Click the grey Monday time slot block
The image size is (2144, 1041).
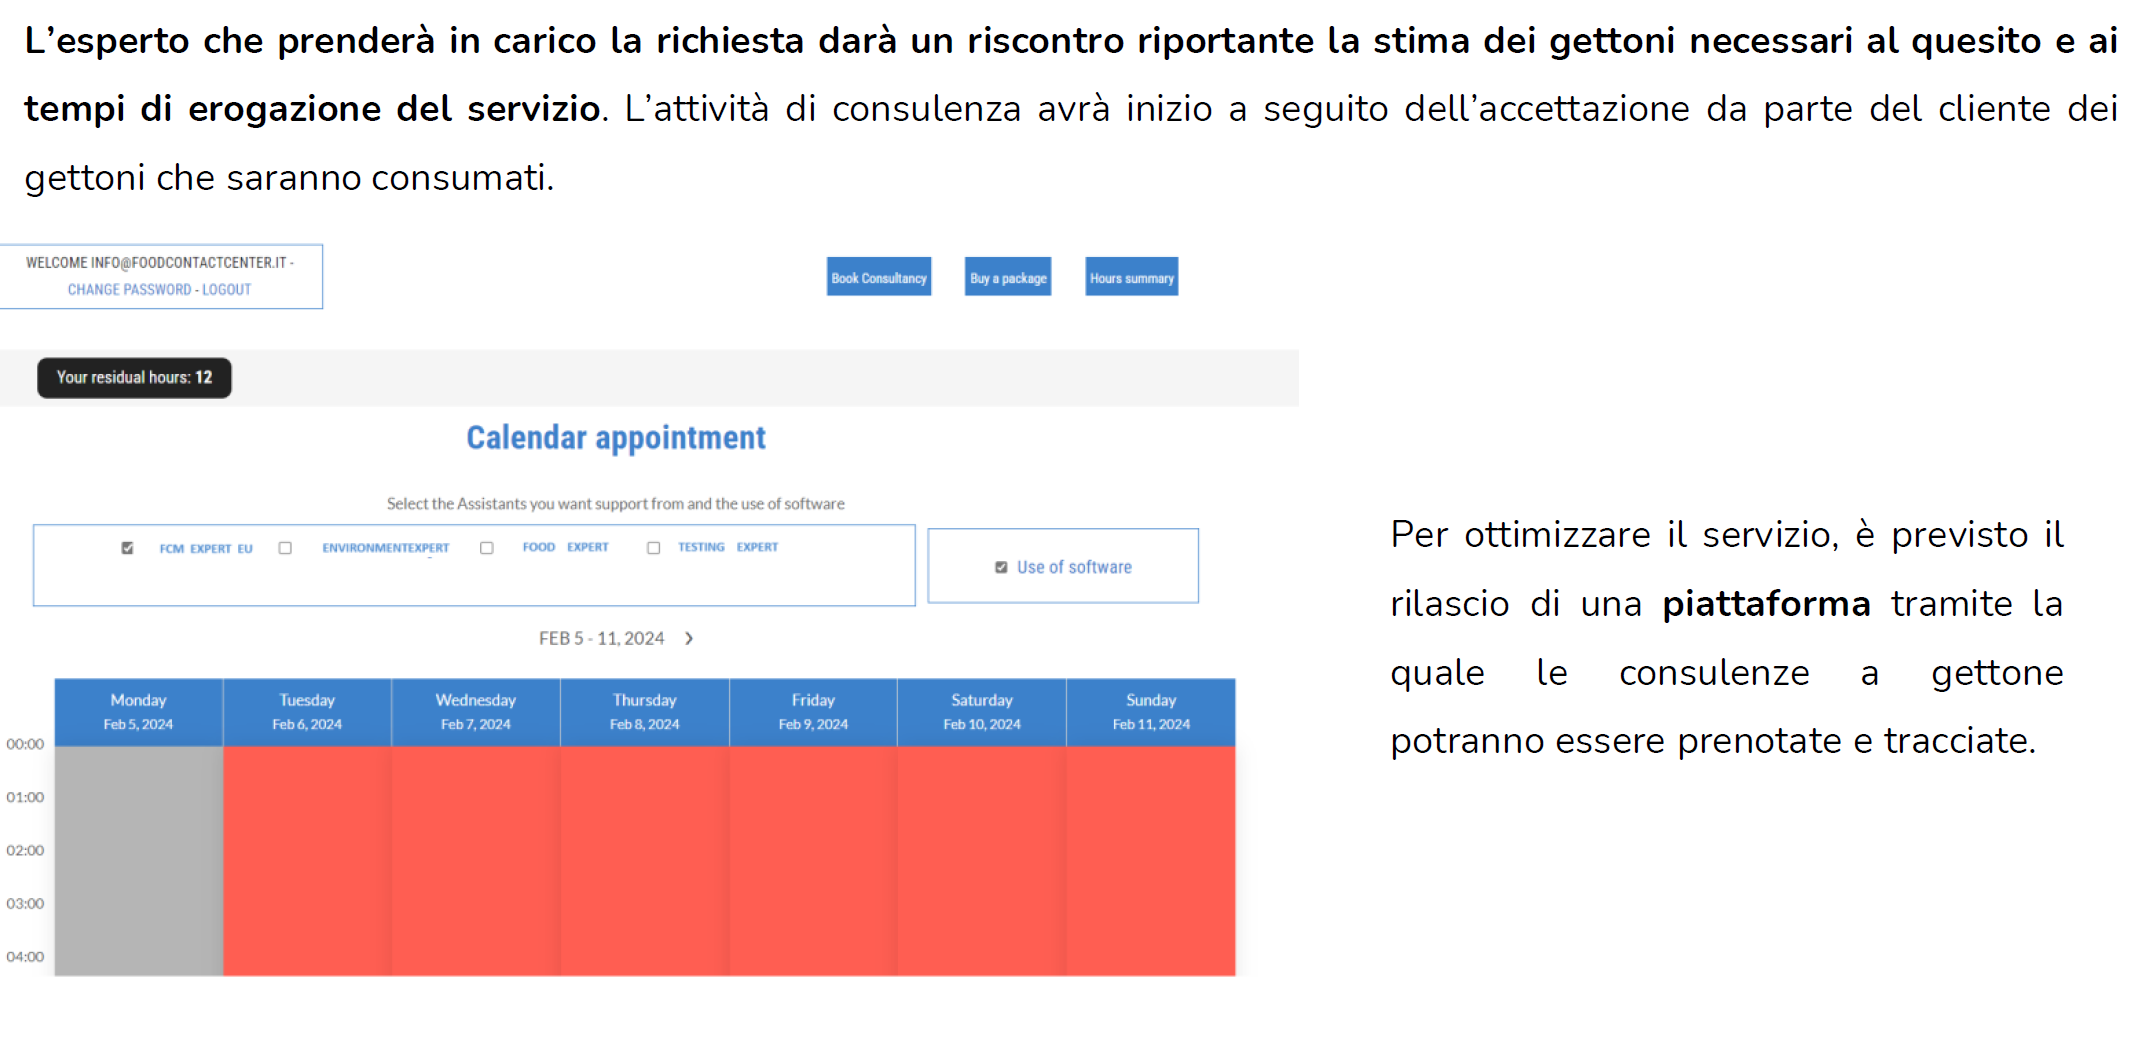(x=138, y=860)
